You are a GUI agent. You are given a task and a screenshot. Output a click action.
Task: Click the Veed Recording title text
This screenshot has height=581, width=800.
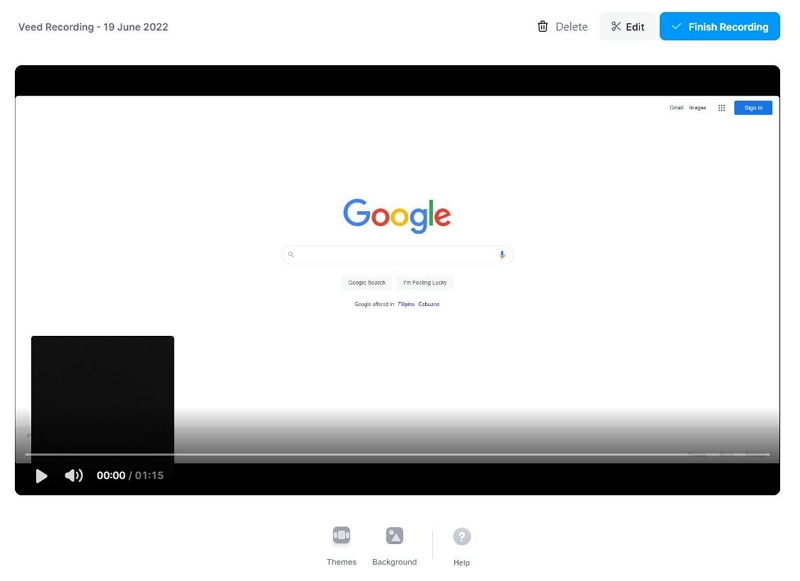pos(93,27)
